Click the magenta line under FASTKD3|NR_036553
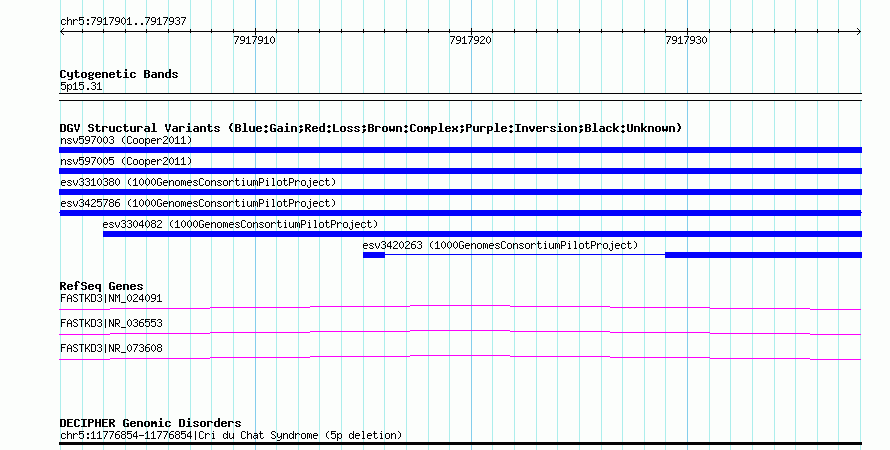Screen dimensions: 890x450 460,333
